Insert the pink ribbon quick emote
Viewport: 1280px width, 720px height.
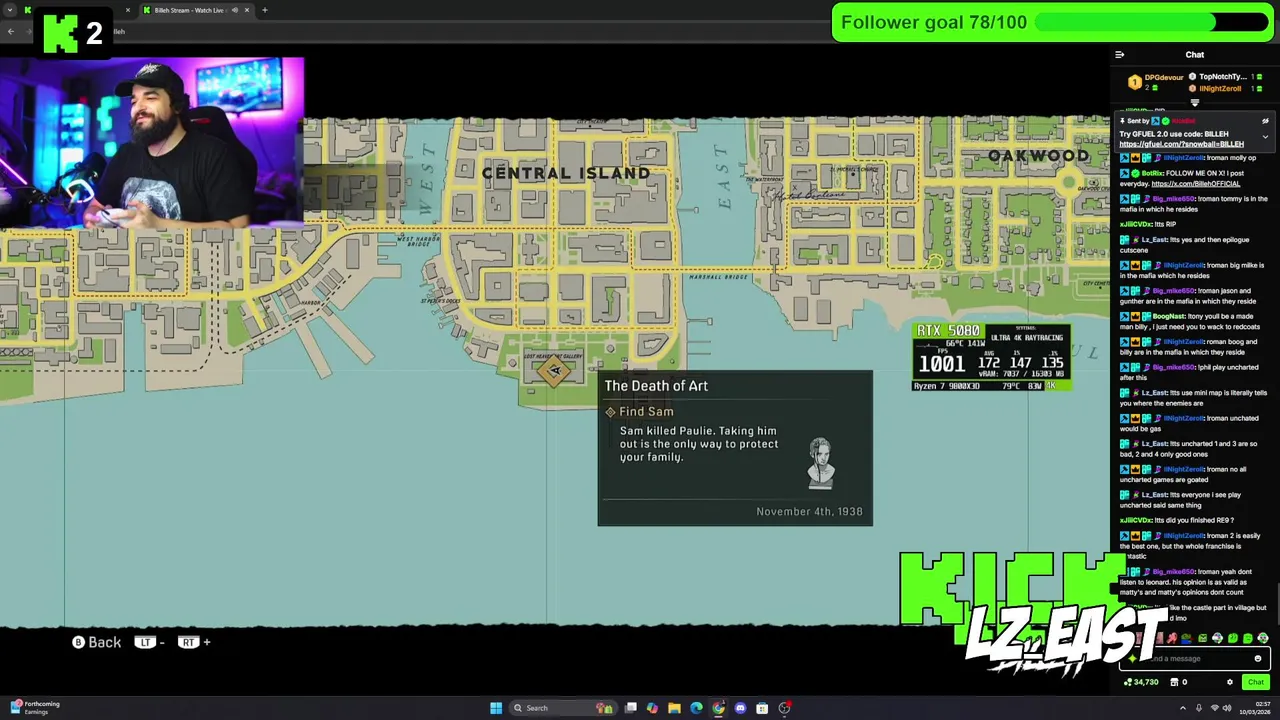pos(1172,638)
